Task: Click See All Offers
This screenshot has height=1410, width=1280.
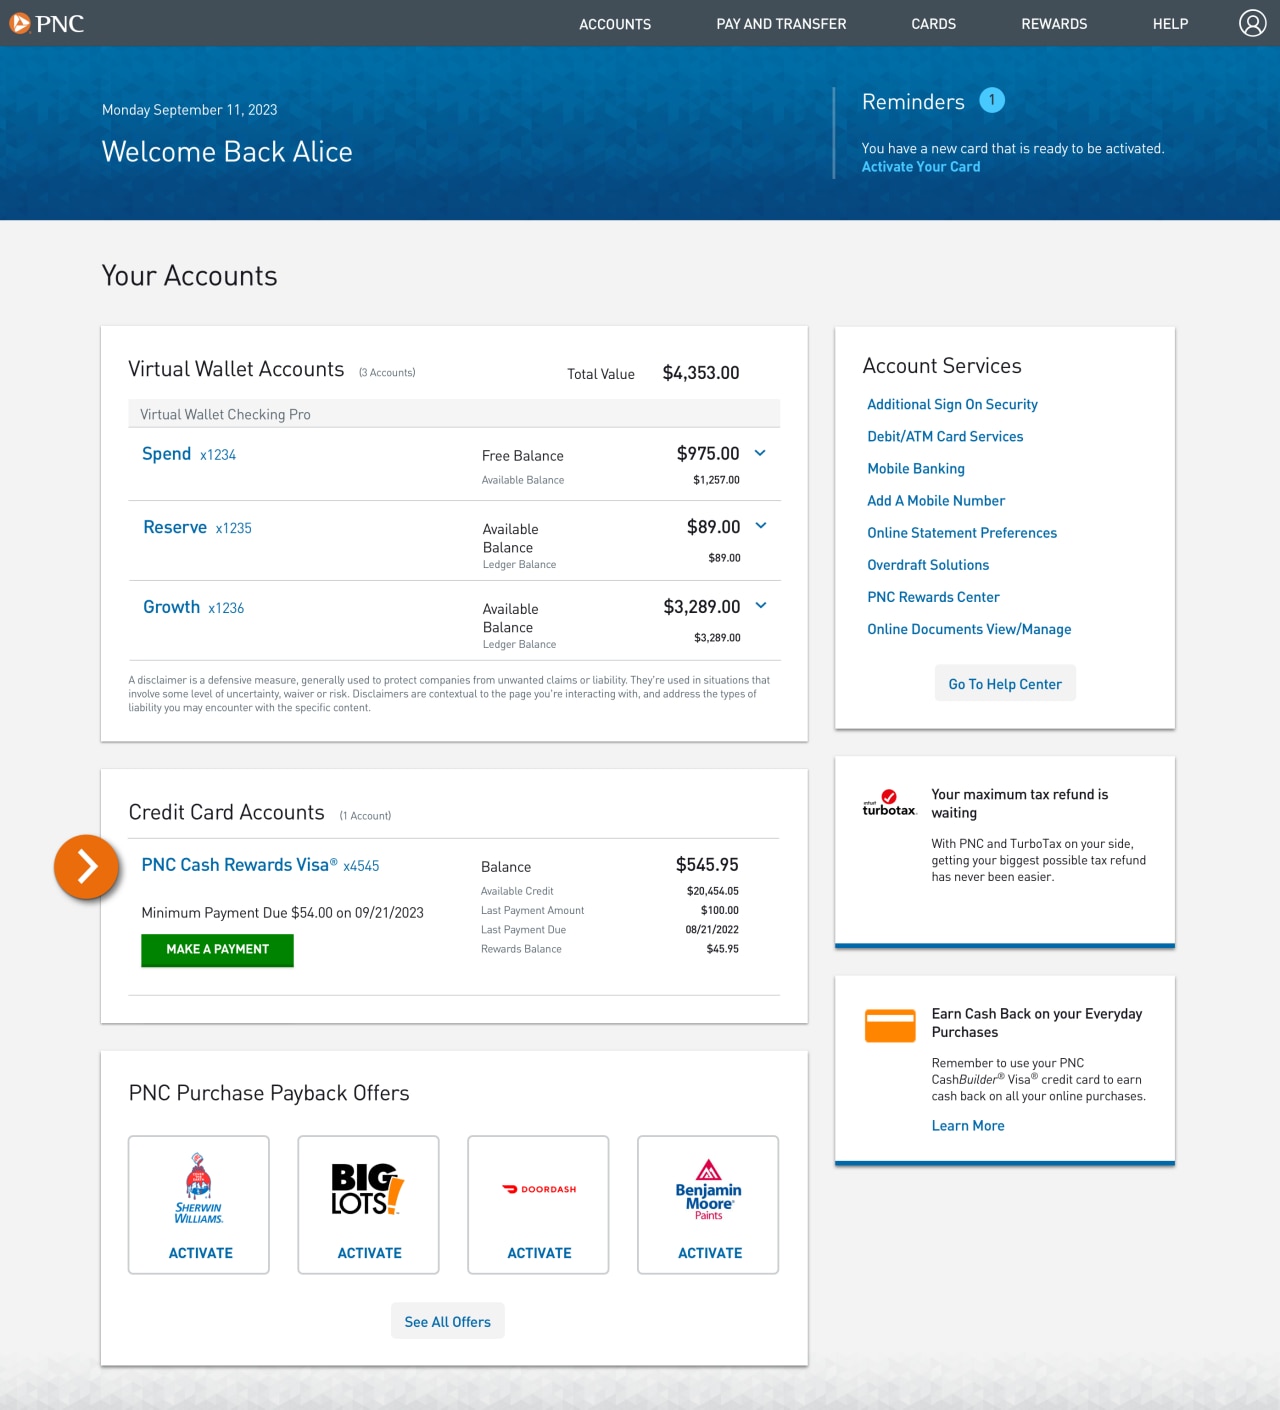Action: [x=447, y=1321]
